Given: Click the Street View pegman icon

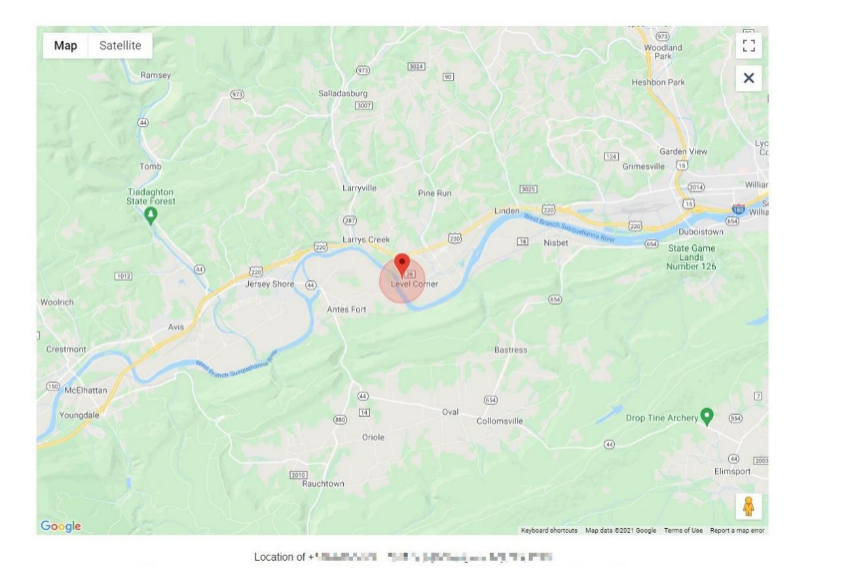Looking at the screenshot, I should (x=749, y=506).
